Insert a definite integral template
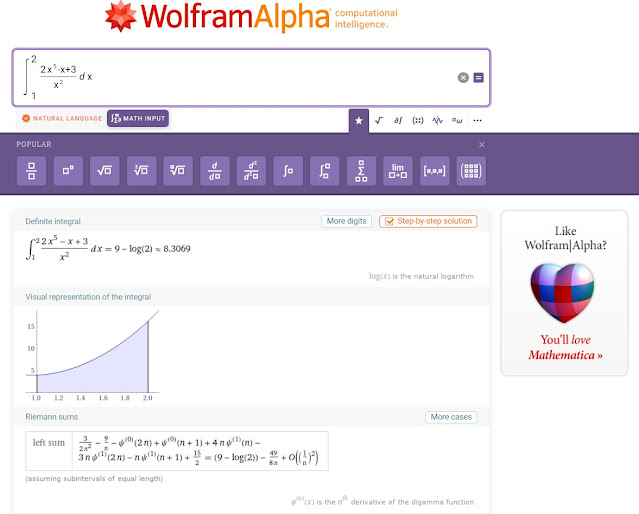This screenshot has width=639, height=514. (324, 171)
